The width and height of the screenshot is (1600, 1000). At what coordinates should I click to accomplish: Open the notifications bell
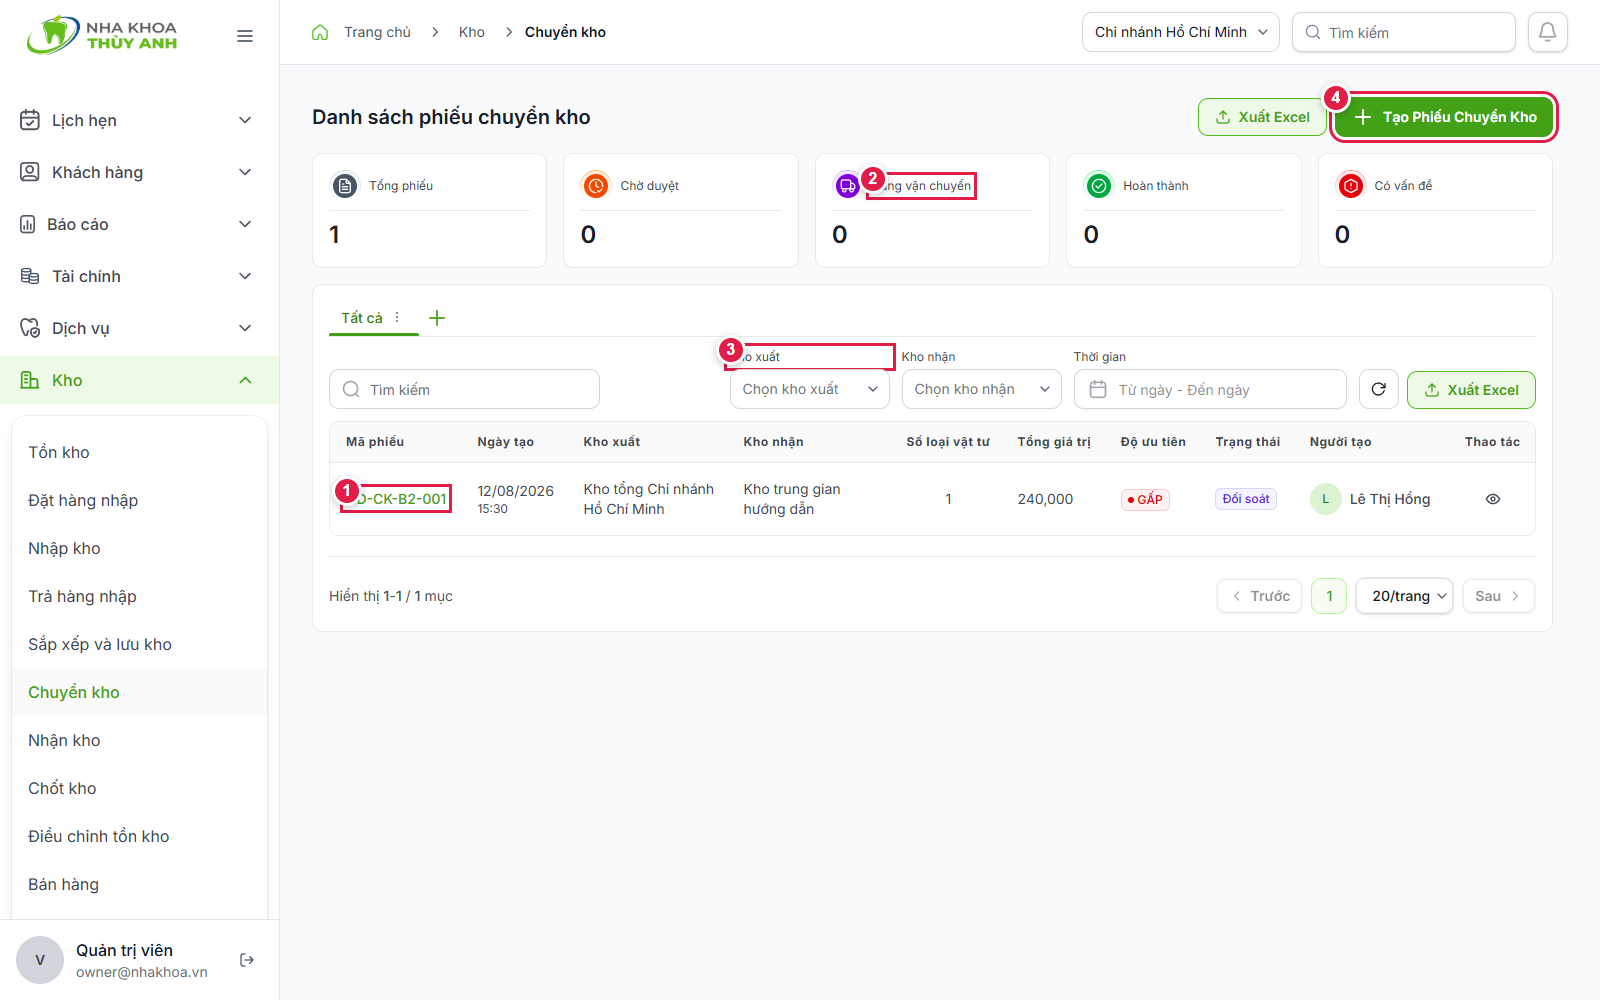click(1547, 32)
